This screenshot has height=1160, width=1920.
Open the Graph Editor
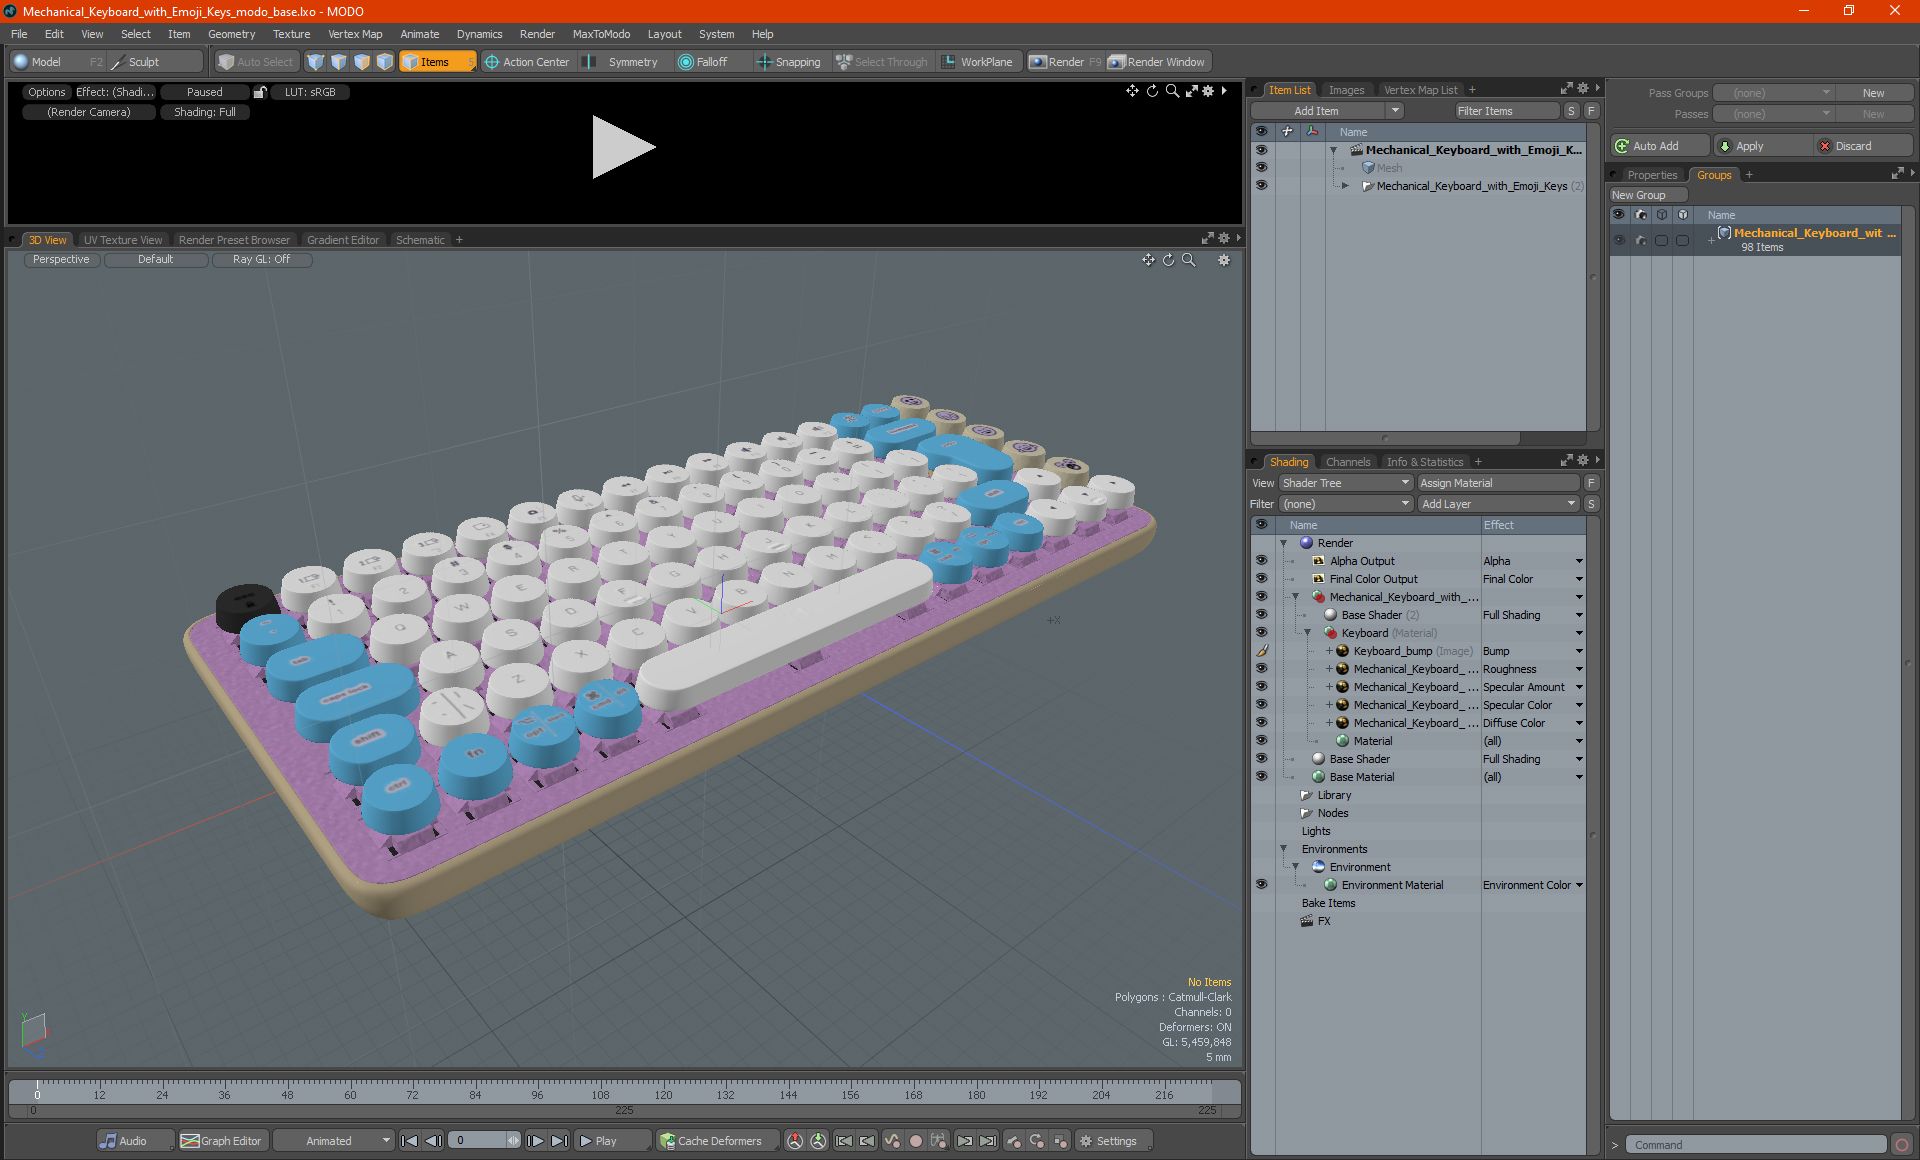click(x=221, y=1141)
